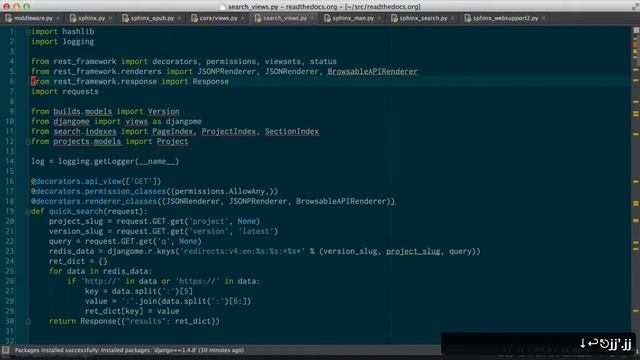Image resolution: width=640 pixels, height=360 pixels.
Task: Click the error stripe marker for line 18
Action: 636,203
